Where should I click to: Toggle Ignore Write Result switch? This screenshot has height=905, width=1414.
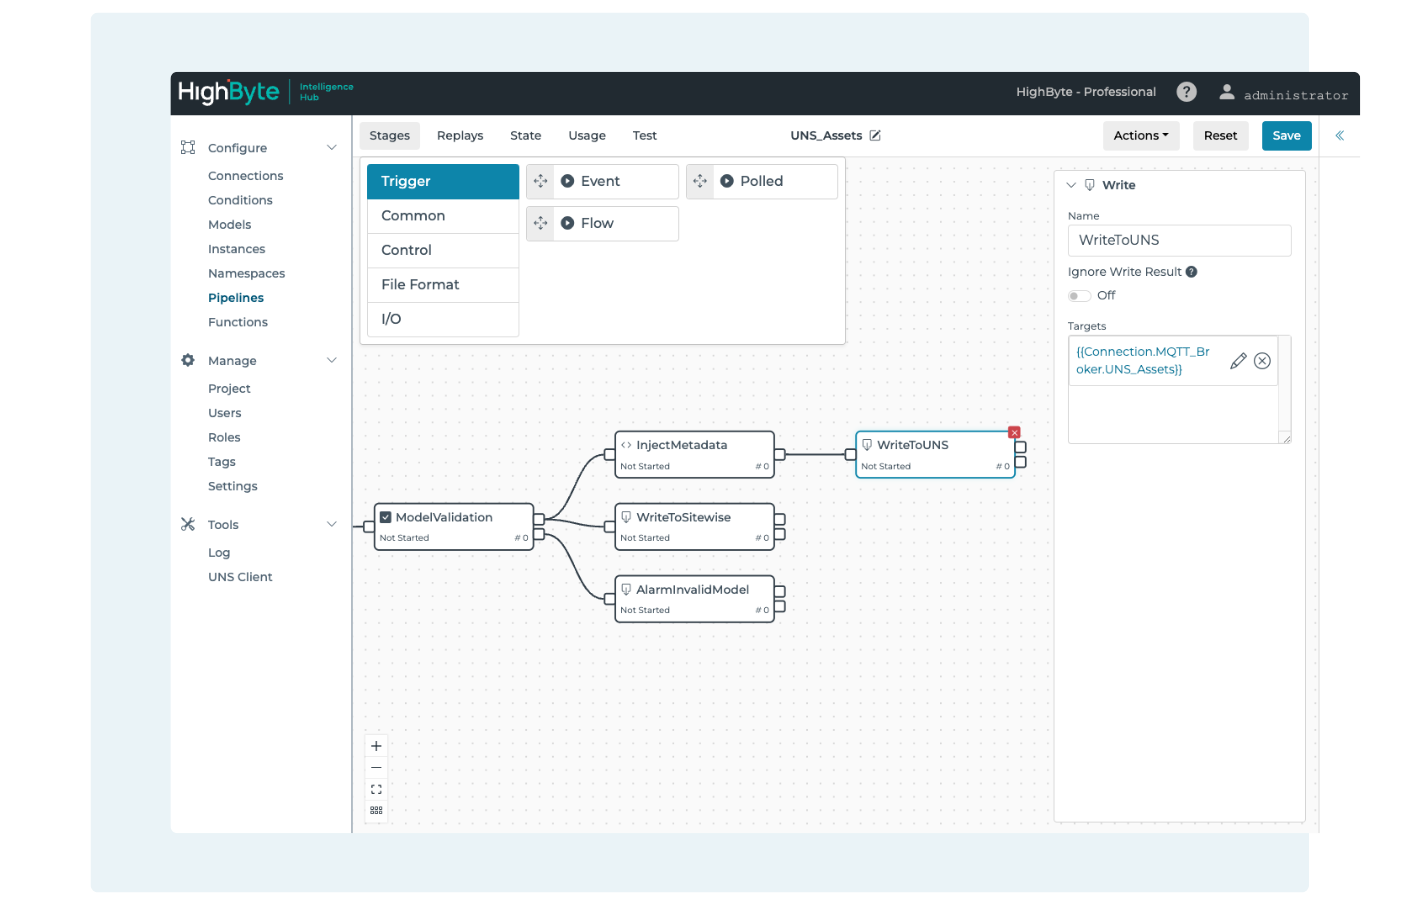pyautogui.click(x=1079, y=296)
